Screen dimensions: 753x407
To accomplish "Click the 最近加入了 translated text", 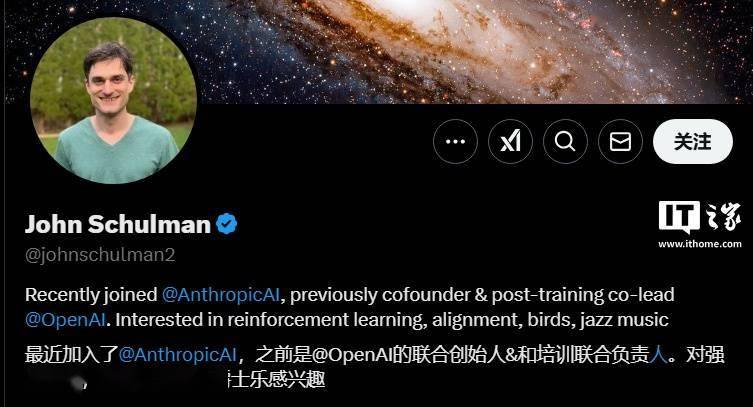I will click(x=72, y=355).
